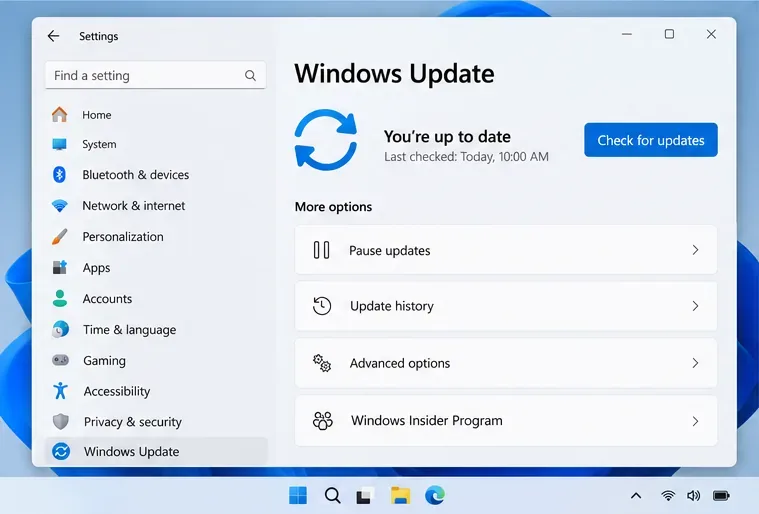Viewport: 759px width, 514px height.
Task: Show hidden tray icons chevron
Action: click(636, 496)
